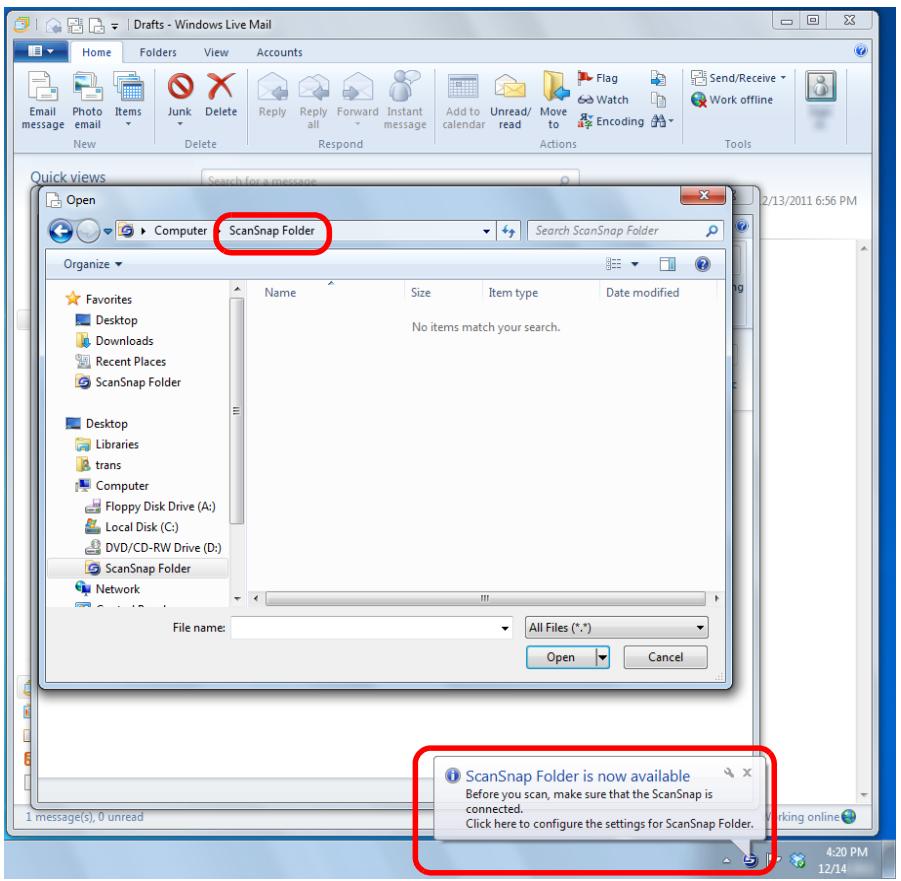Add message to calendar
Viewport: 901px width, 881px height.
(463, 101)
